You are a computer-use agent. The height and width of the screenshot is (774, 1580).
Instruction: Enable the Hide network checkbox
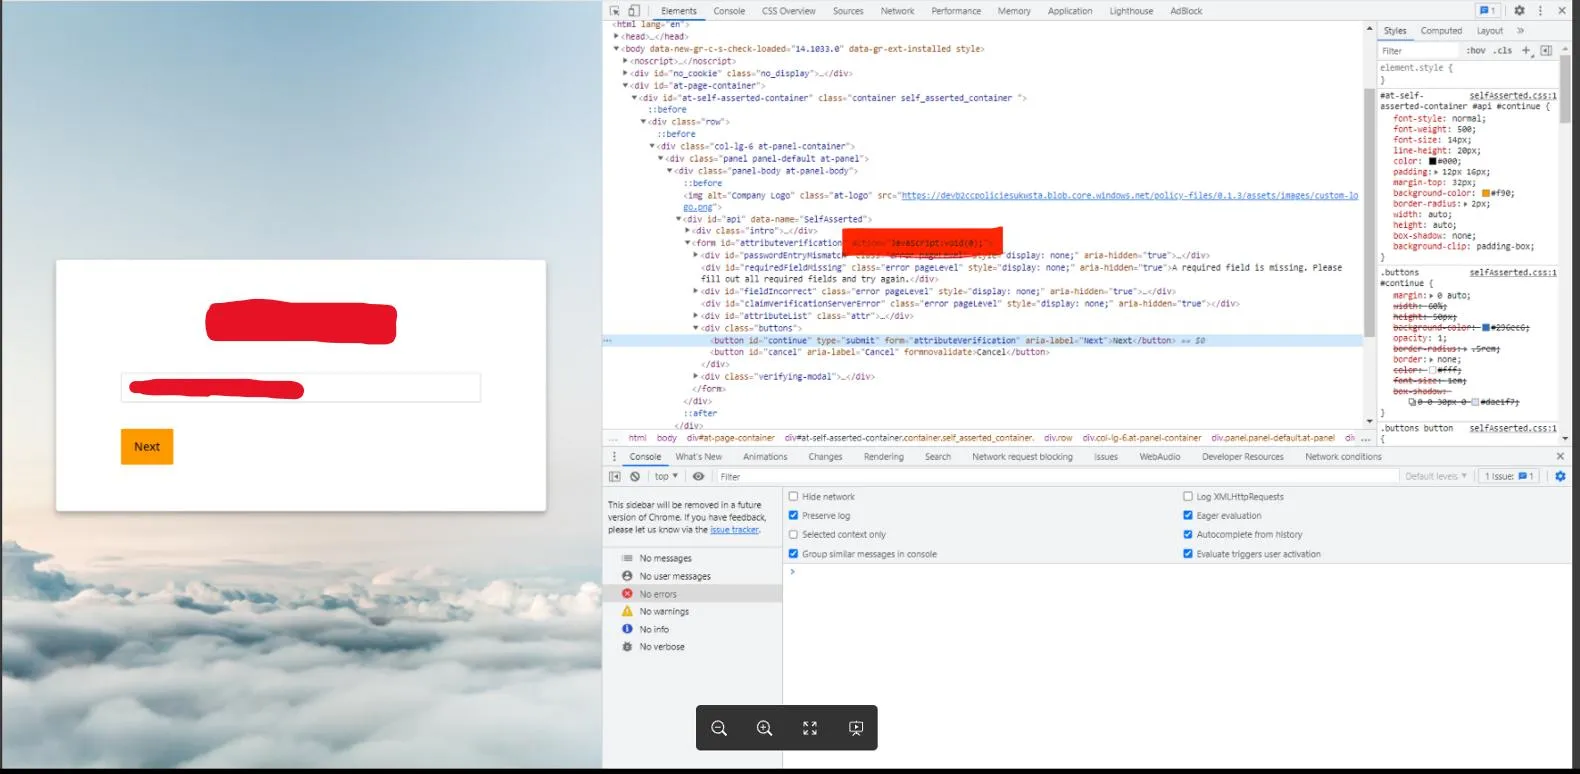793,496
